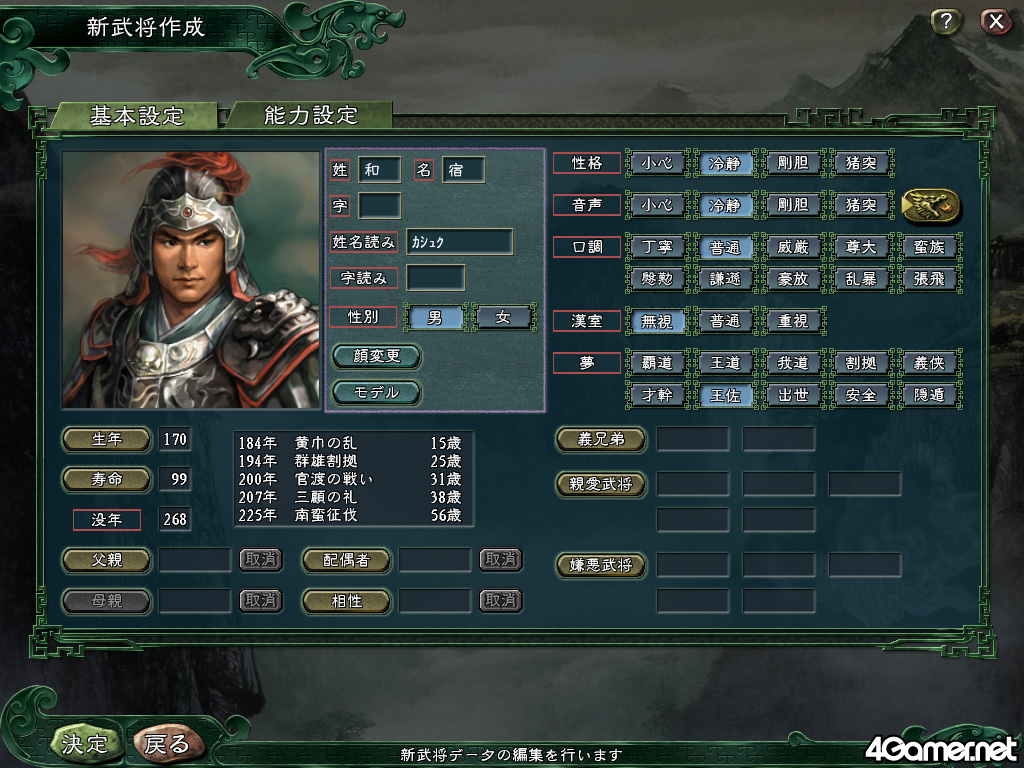Switch to the 能力設定 tab
Image resolution: width=1024 pixels, height=768 pixels.
pos(311,115)
